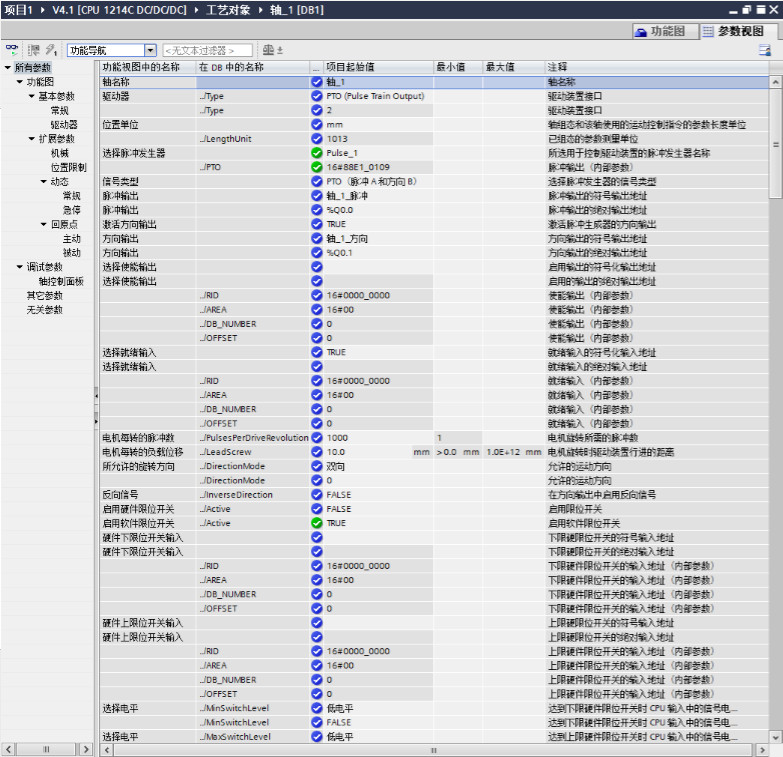Image resolution: width=783 pixels, height=757 pixels.
Task: Sort by 功能视图中的名称 column header
Action: (148, 67)
